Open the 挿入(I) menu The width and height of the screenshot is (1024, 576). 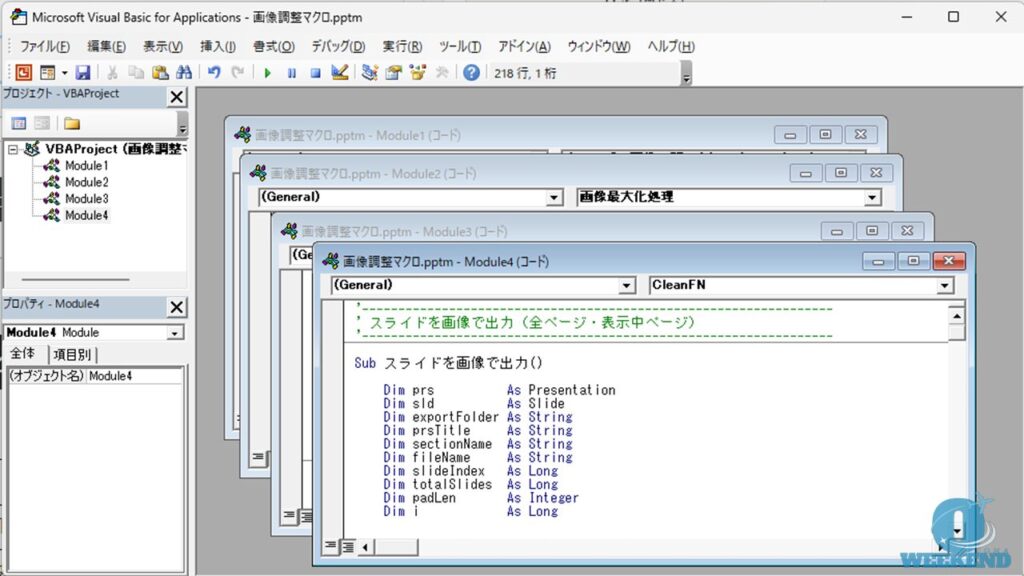217,46
